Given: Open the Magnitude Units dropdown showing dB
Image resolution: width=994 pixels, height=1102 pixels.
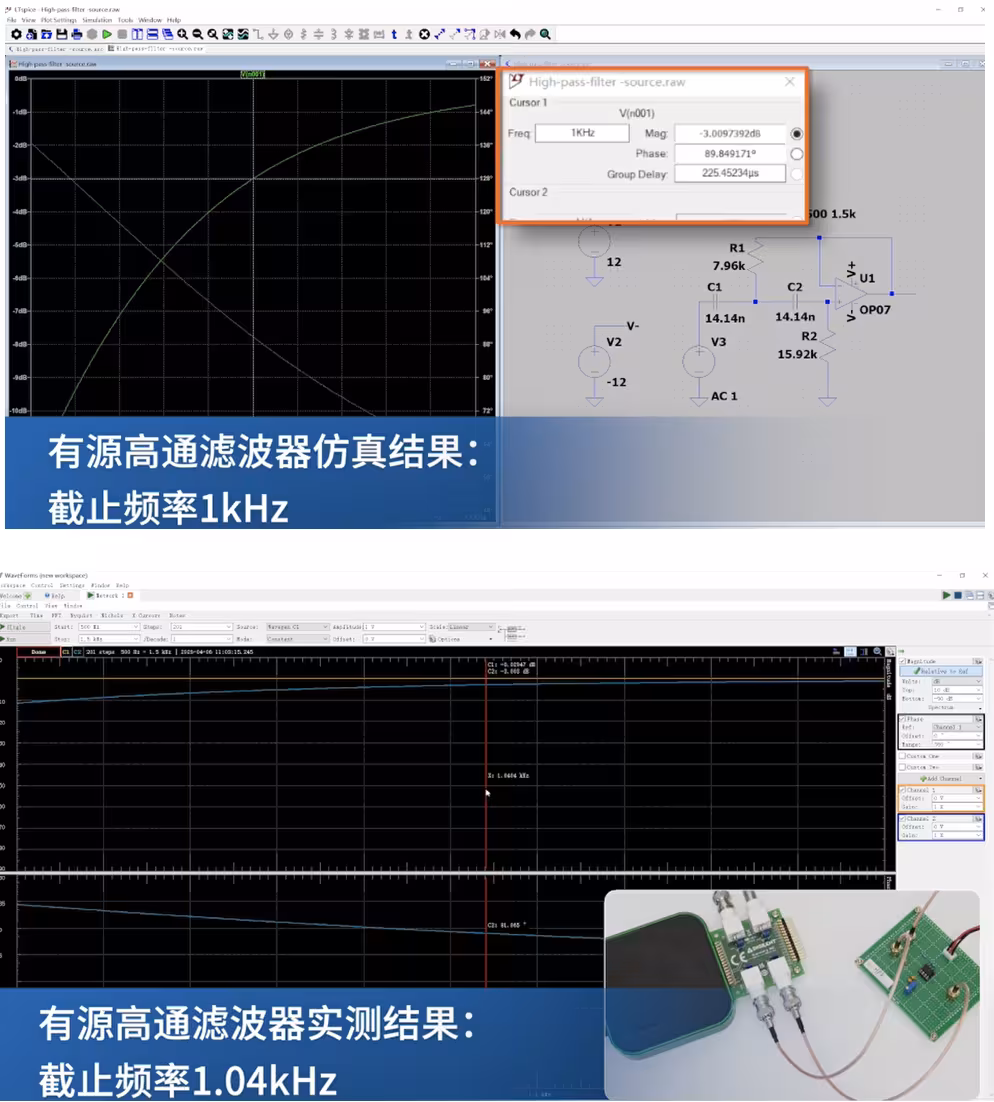Looking at the screenshot, I should [957, 682].
